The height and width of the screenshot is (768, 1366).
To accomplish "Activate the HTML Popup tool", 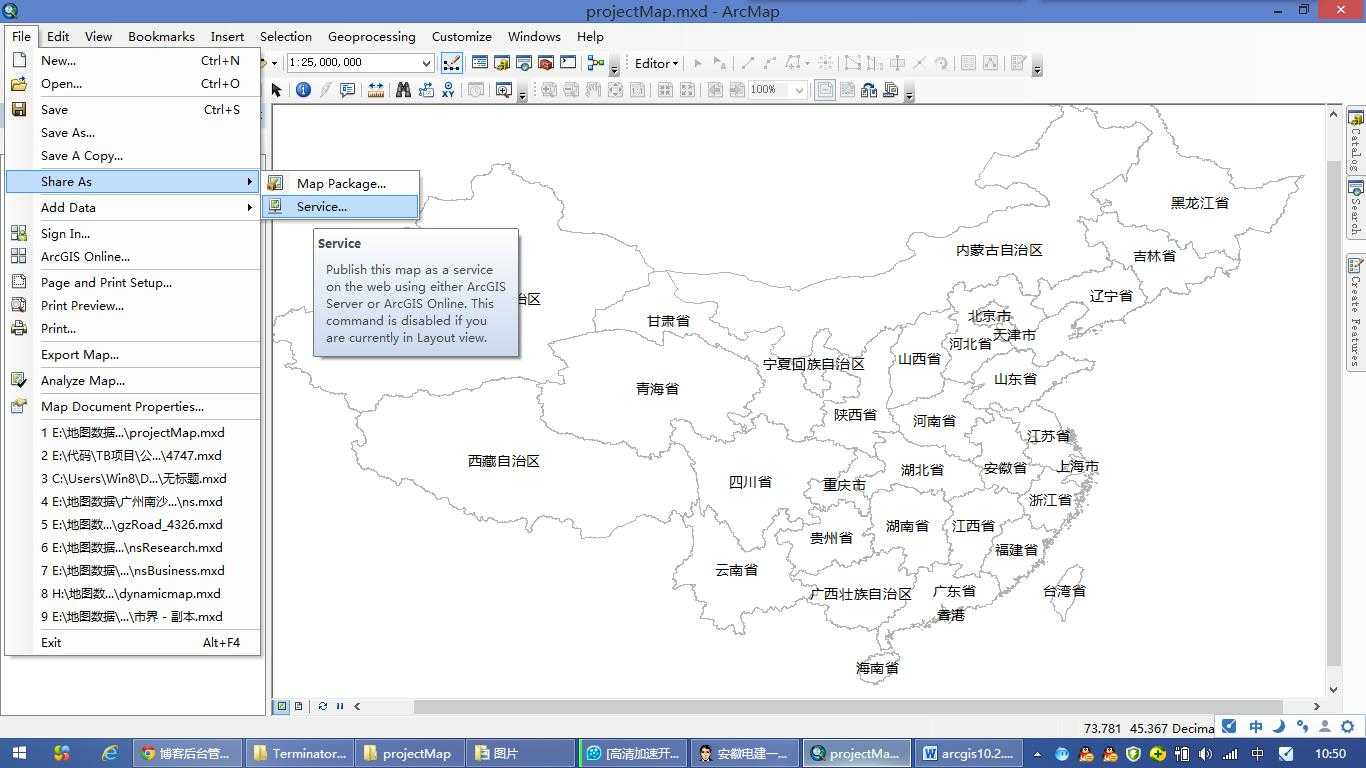I will (x=347, y=90).
